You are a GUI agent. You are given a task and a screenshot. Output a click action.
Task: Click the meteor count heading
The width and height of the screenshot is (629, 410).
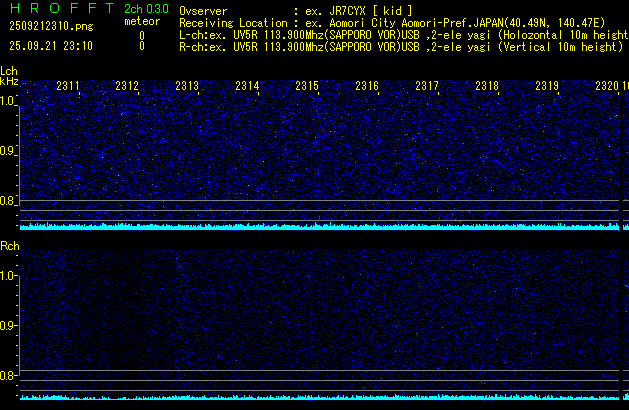141,21
